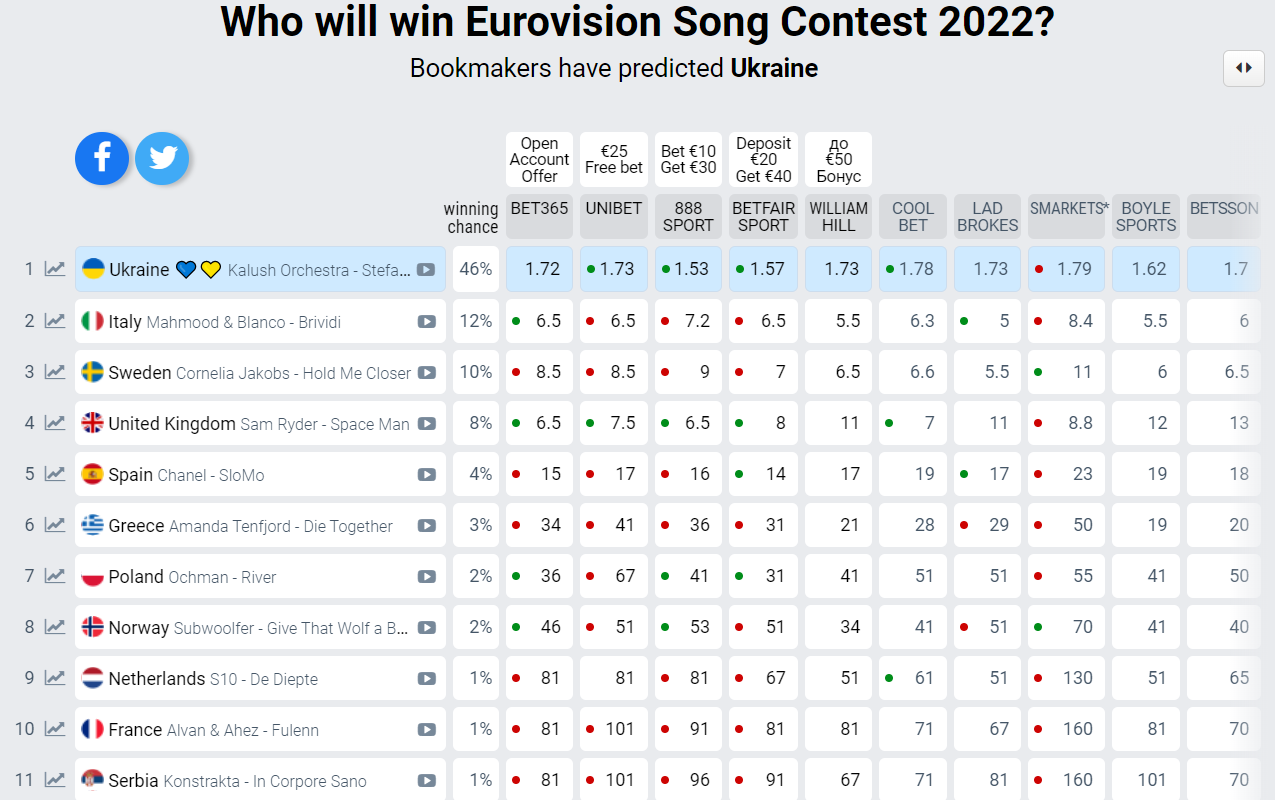Play the Italy Brividi video

[426, 321]
